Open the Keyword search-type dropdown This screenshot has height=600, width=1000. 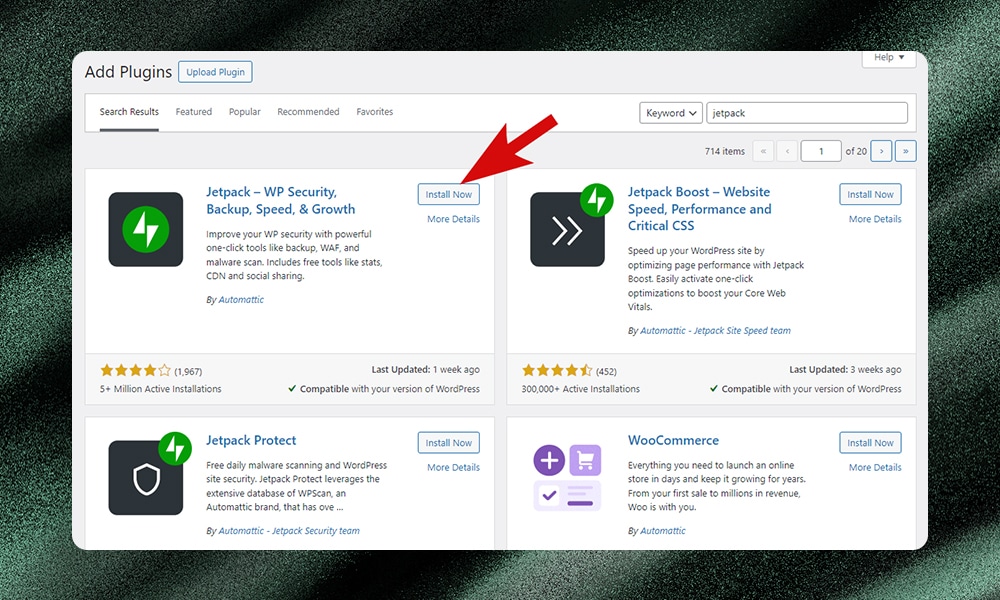[670, 112]
